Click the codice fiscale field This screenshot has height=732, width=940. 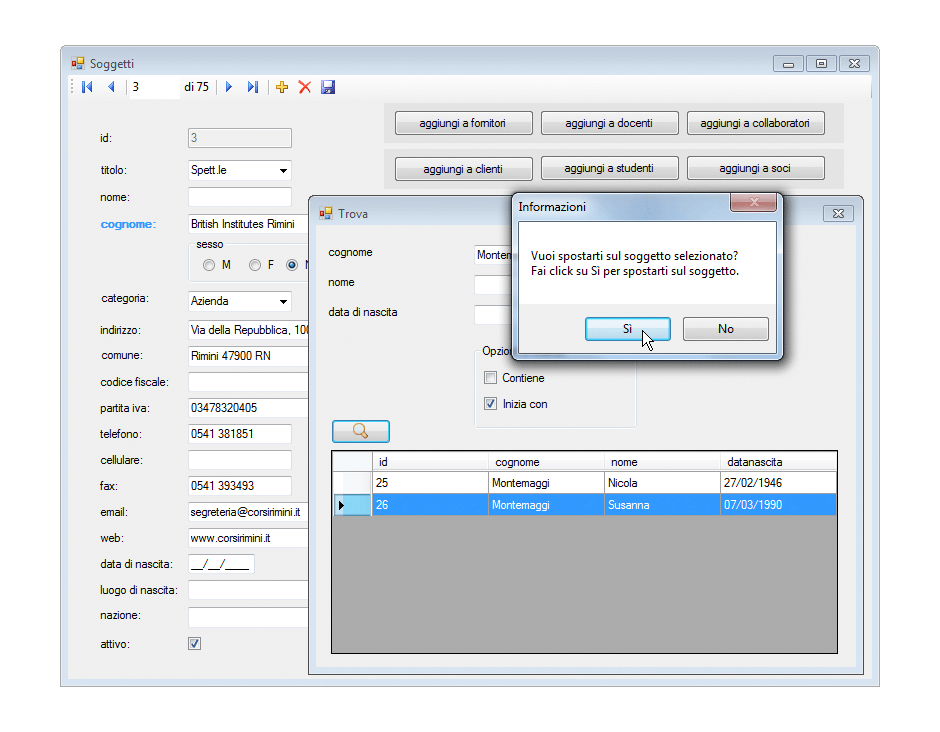click(x=248, y=382)
